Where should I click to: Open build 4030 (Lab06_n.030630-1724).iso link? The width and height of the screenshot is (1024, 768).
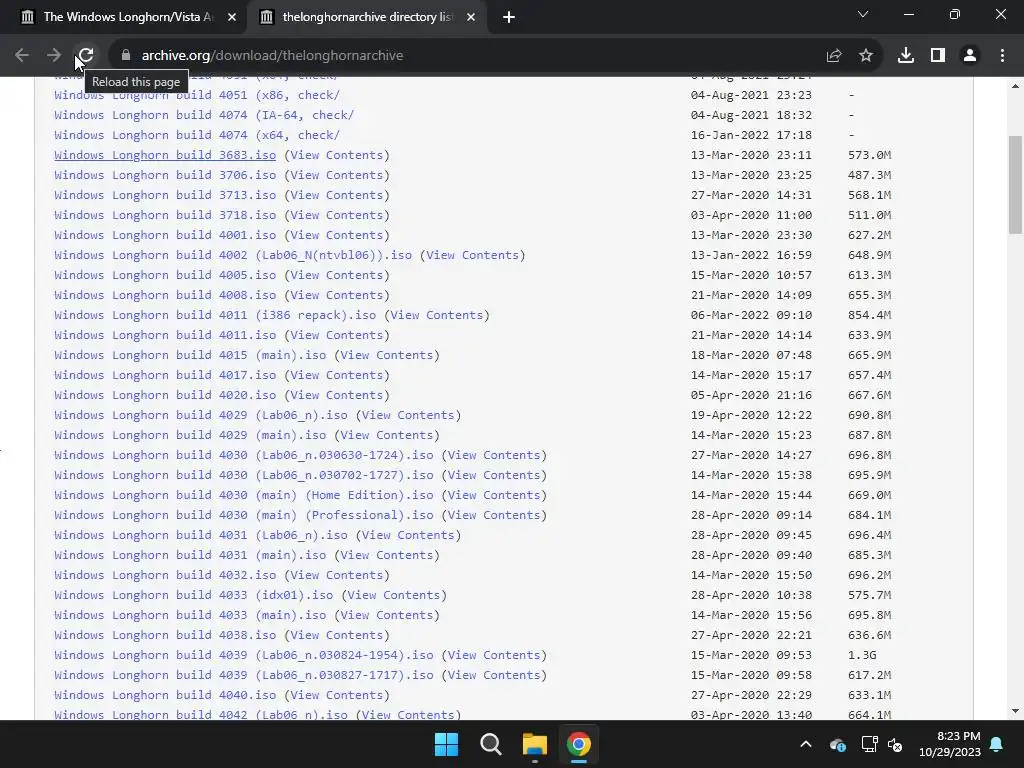pyautogui.click(x=244, y=455)
